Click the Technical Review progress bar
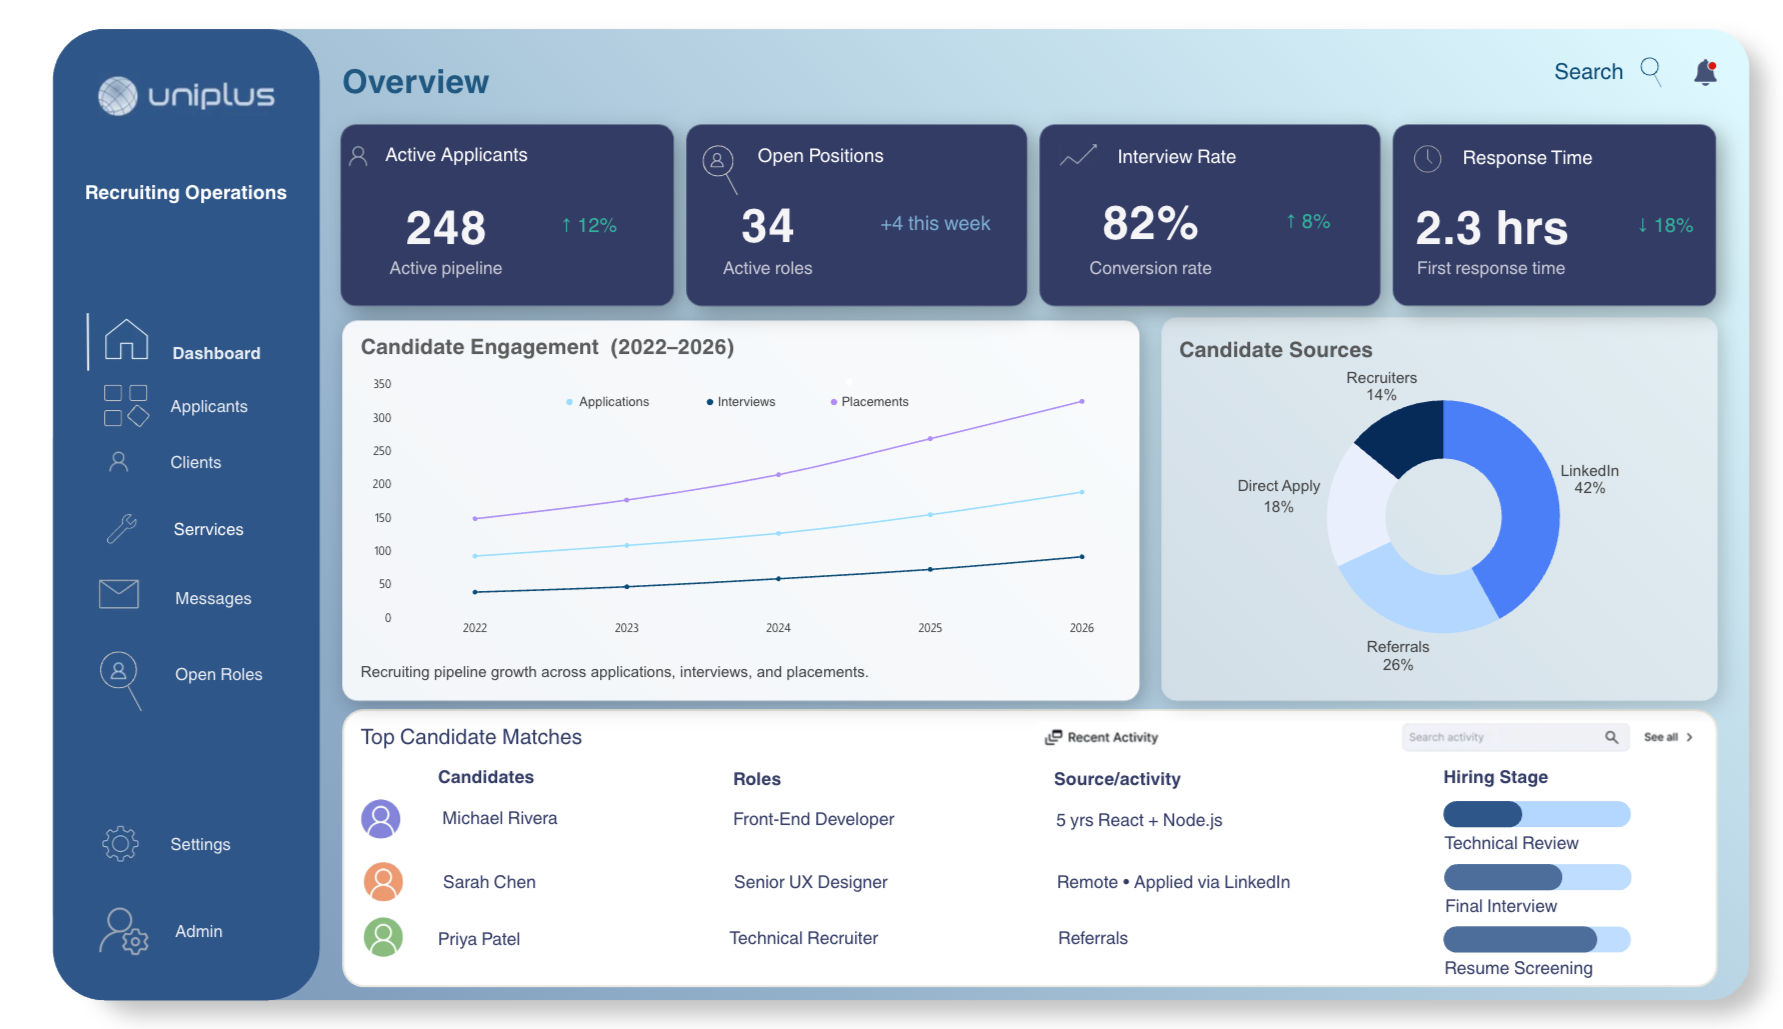 pos(1537,814)
